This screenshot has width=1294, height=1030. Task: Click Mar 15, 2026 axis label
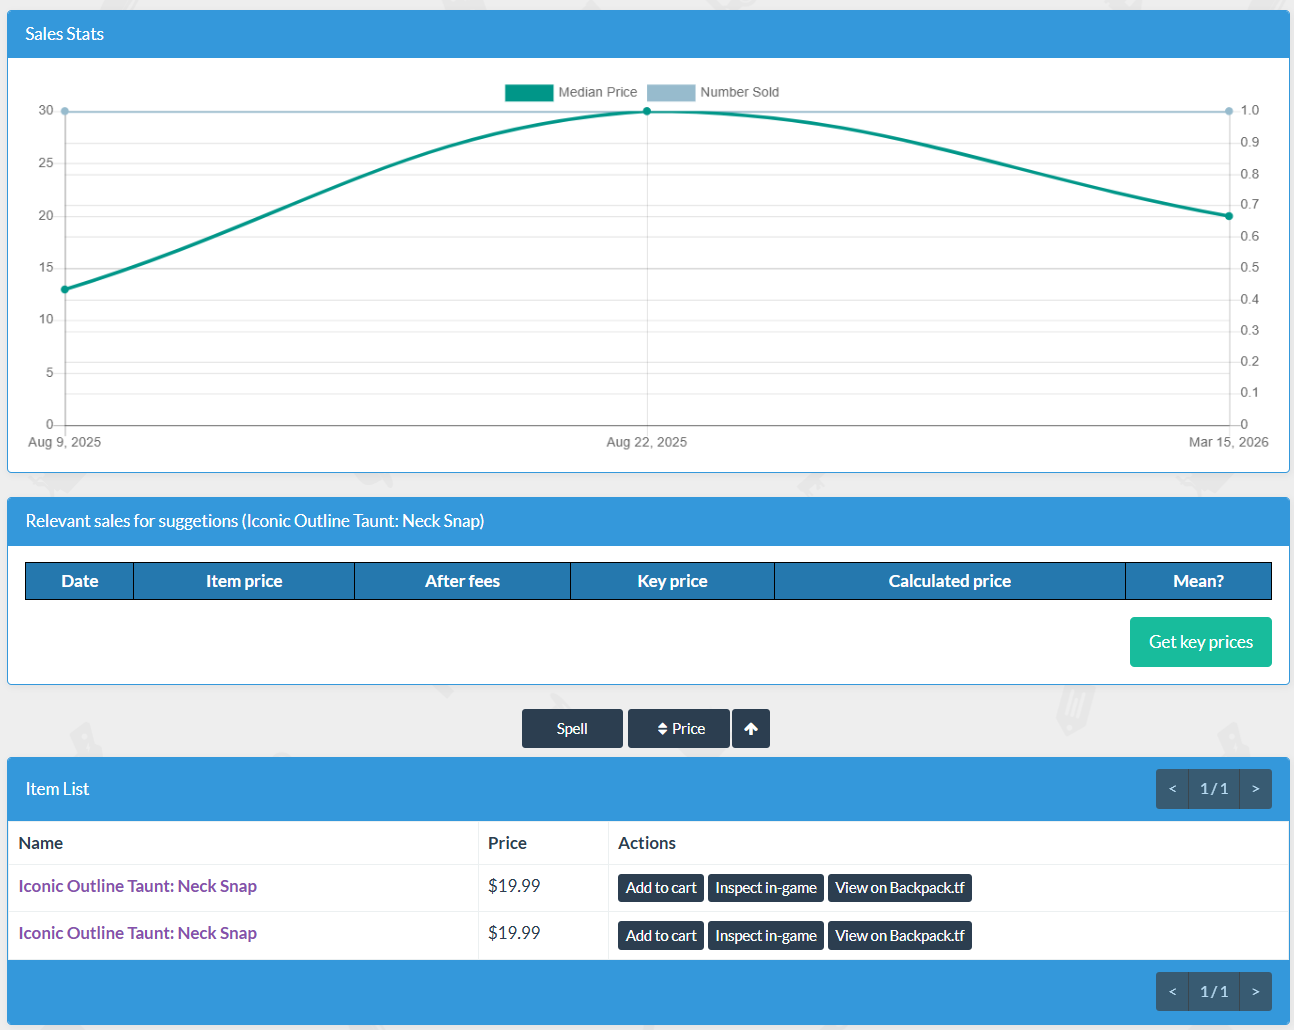(1228, 442)
